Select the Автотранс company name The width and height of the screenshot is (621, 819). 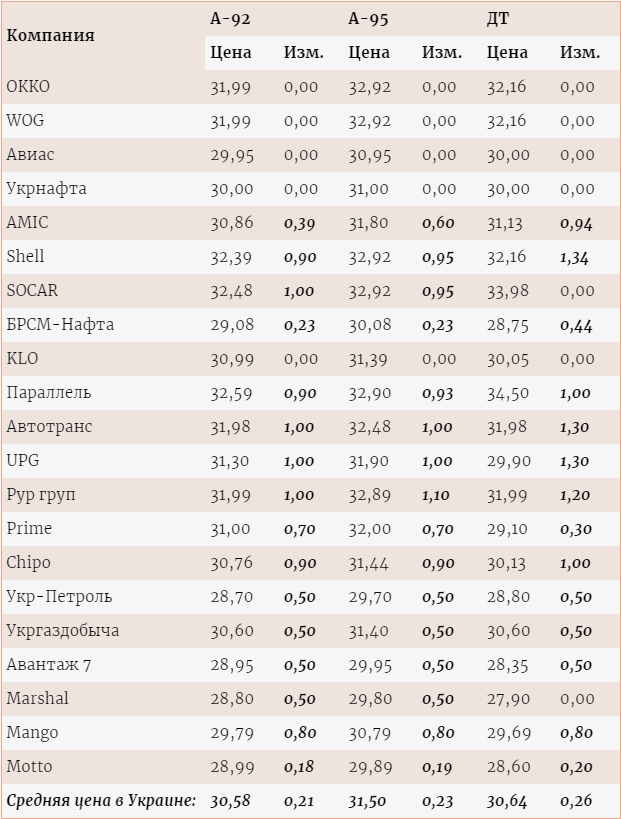(49, 427)
